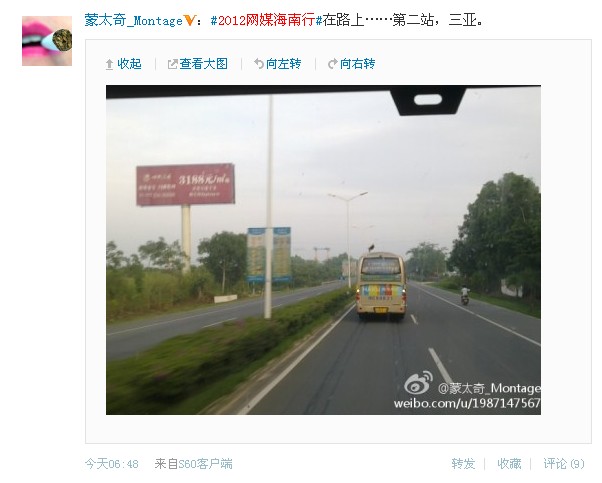Click the highway bus photo
The width and height of the screenshot is (602, 483).
[x=323, y=250]
